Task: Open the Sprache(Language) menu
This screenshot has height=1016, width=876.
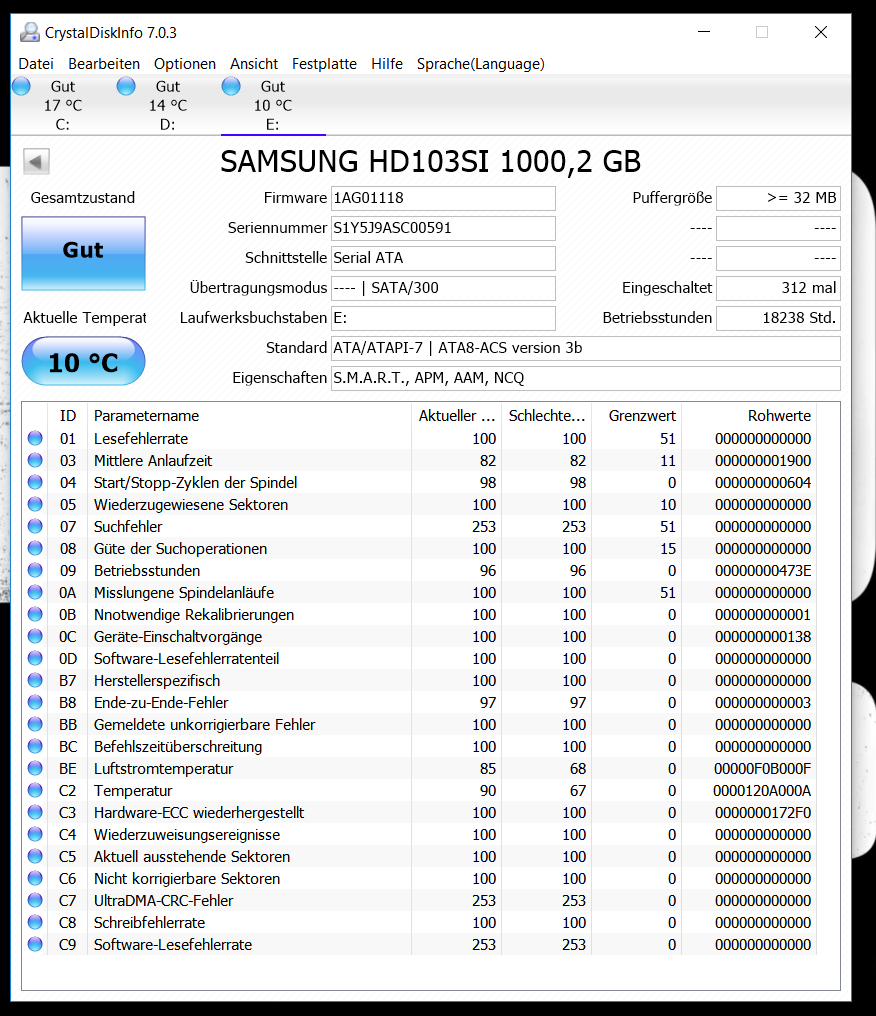Action: point(480,64)
